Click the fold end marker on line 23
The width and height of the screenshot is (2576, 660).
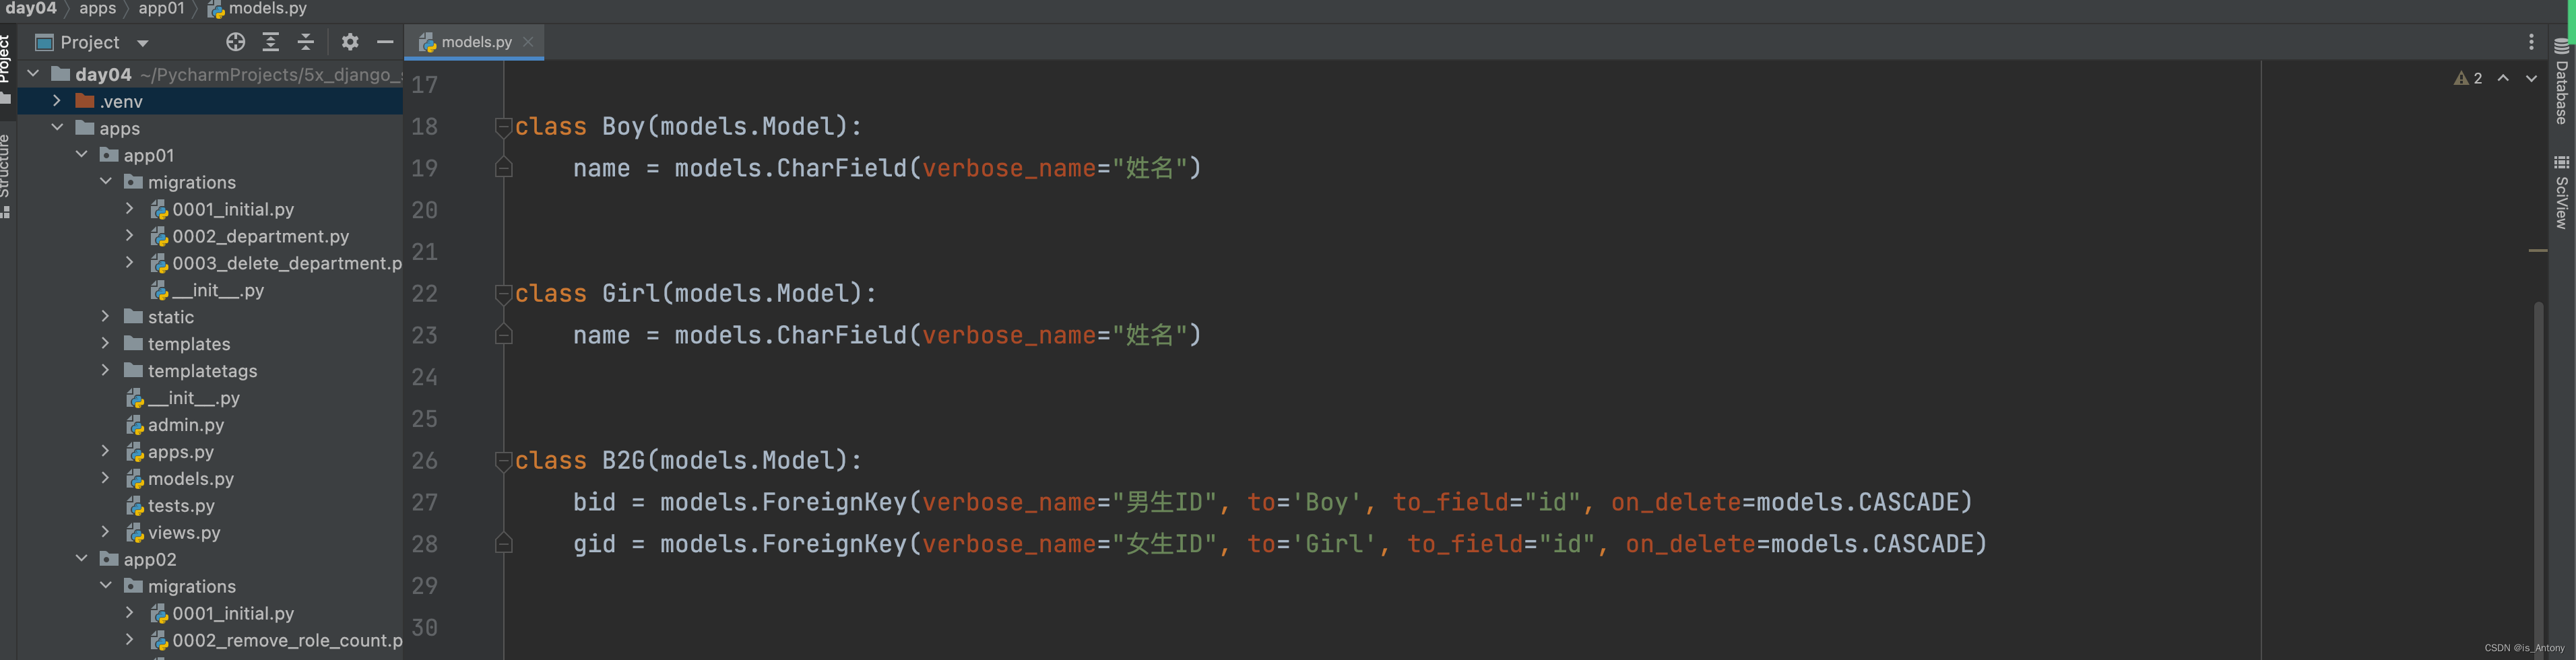pyautogui.click(x=504, y=335)
